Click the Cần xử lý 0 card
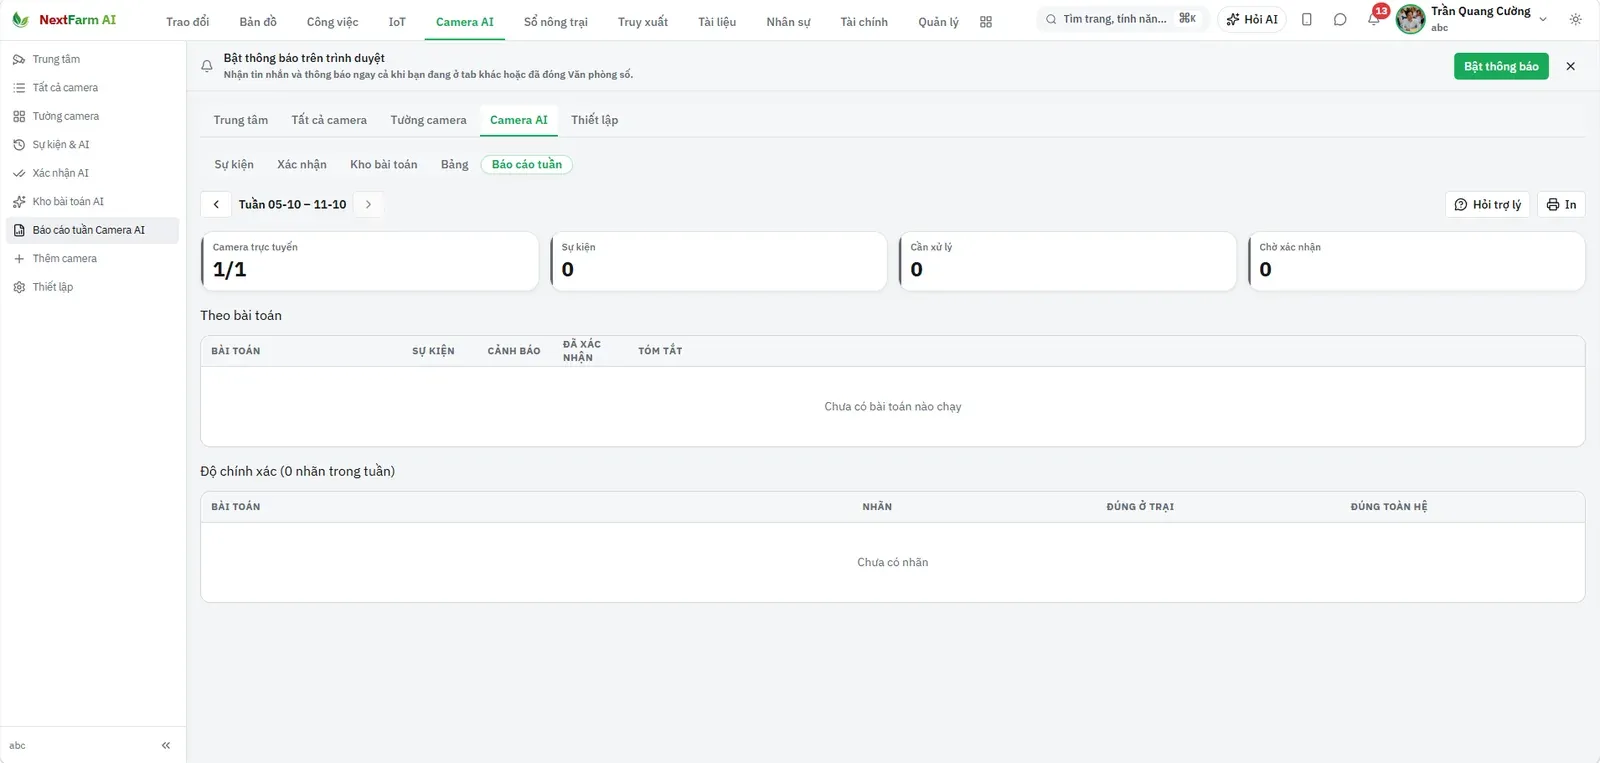1600x763 pixels. (1068, 262)
